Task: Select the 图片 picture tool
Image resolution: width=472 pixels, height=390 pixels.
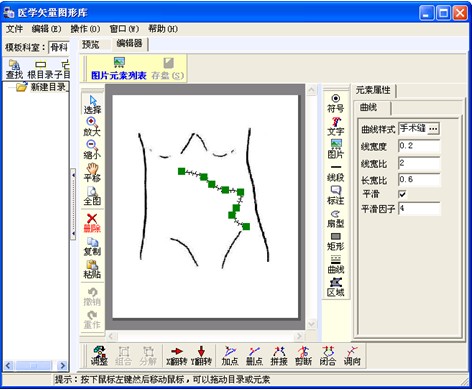Action: tap(336, 149)
